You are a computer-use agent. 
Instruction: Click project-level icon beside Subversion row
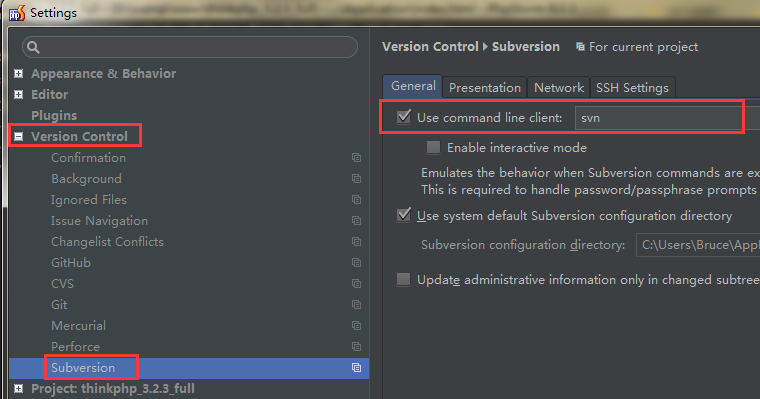356,367
